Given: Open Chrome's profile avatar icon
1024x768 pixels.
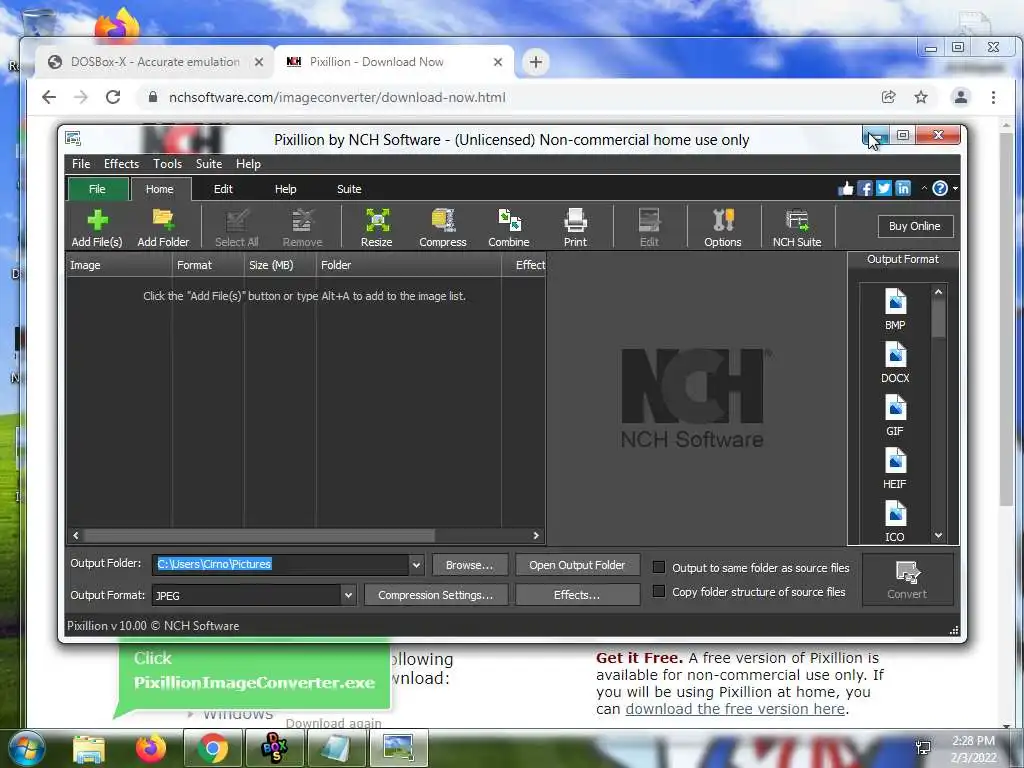Looking at the screenshot, I should click(x=961, y=97).
